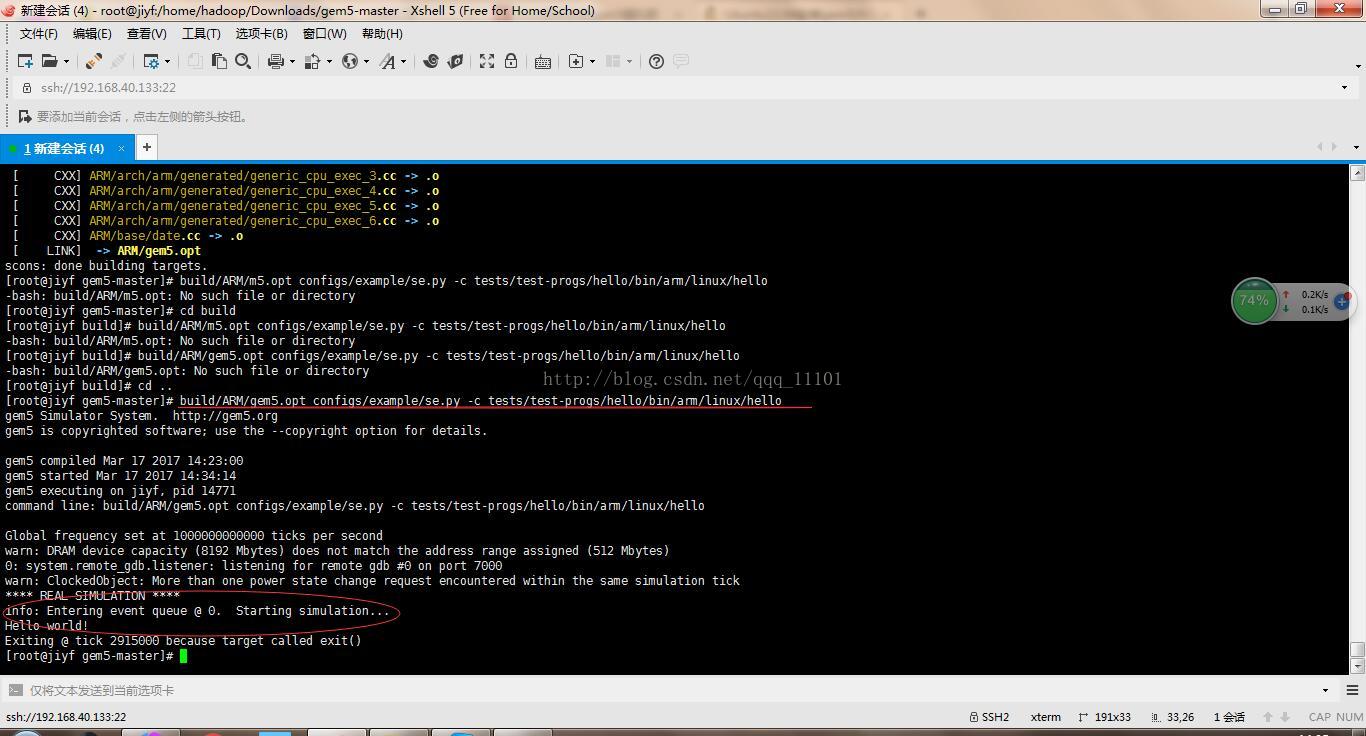
Task: Open session Properties gear icon
Action: (151, 61)
